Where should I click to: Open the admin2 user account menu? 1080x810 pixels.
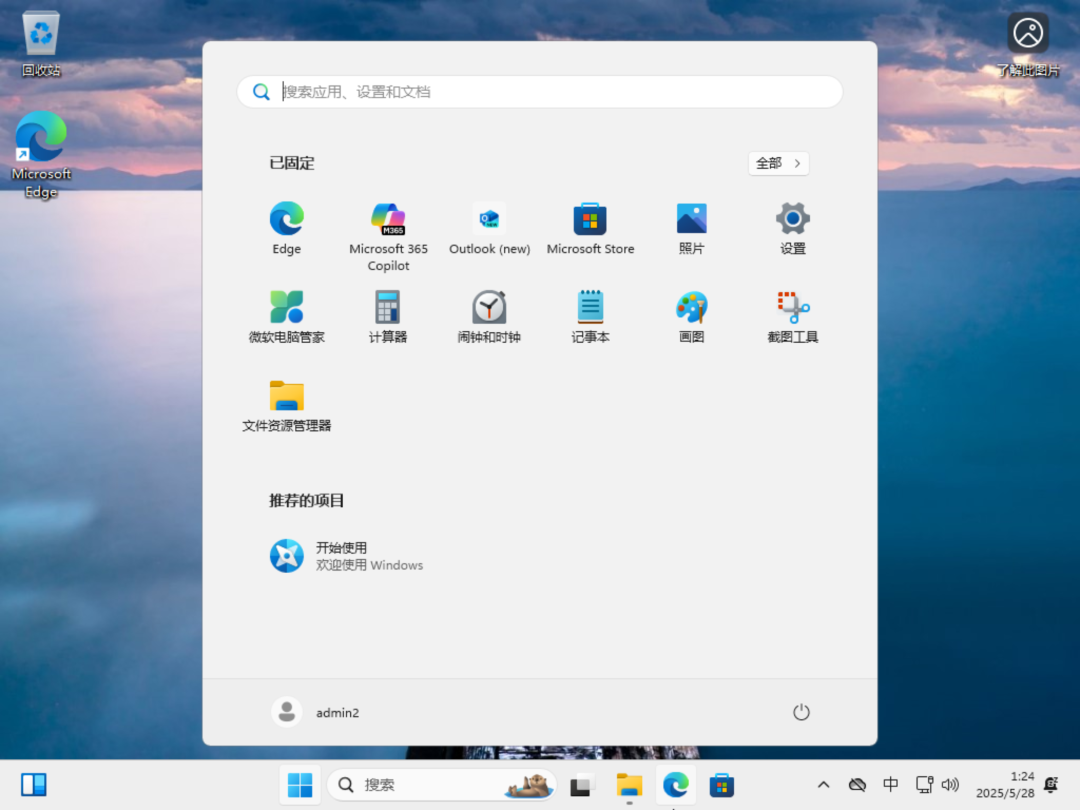pyautogui.click(x=315, y=712)
